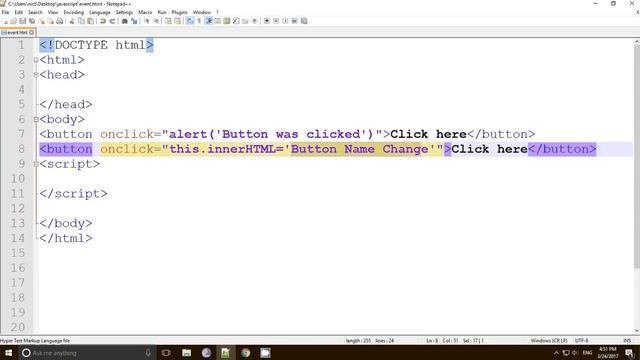Click the 'Ask me anything' search box
The height and width of the screenshot is (360, 640).
click(x=87, y=353)
